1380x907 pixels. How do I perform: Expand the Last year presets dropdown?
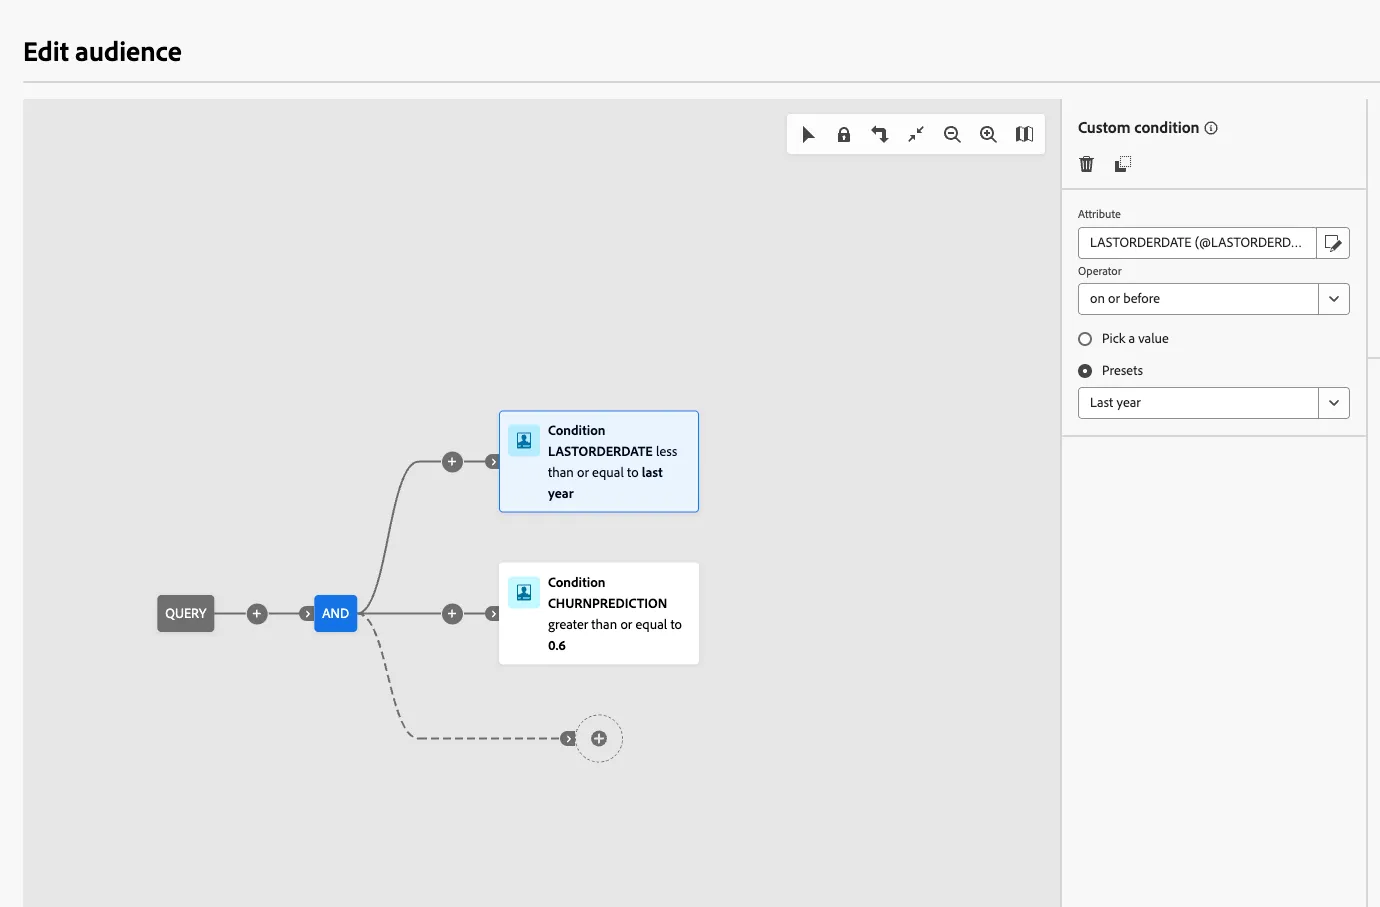pyautogui.click(x=1214, y=403)
